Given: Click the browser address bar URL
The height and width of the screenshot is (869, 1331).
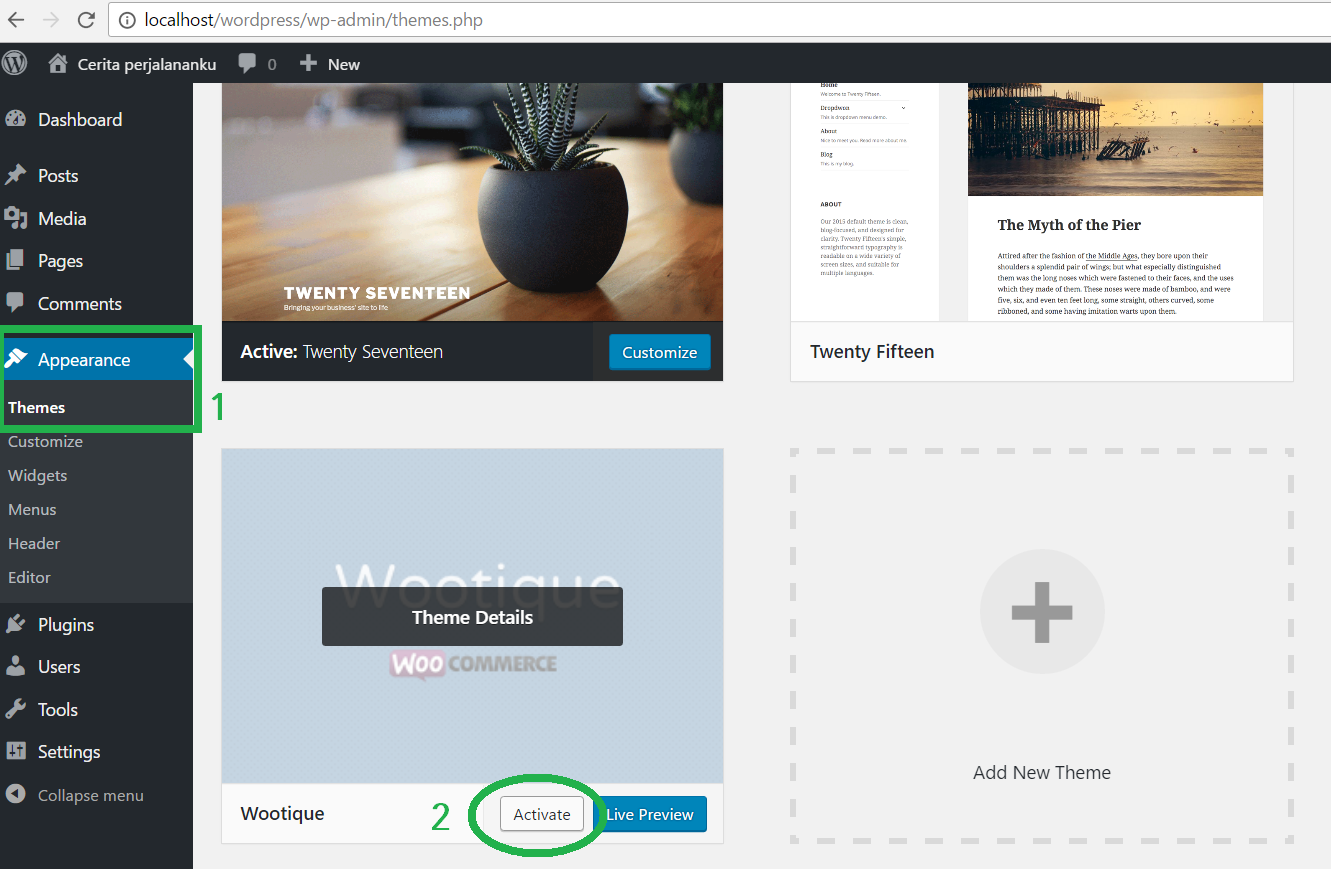Looking at the screenshot, I should tap(314, 20).
